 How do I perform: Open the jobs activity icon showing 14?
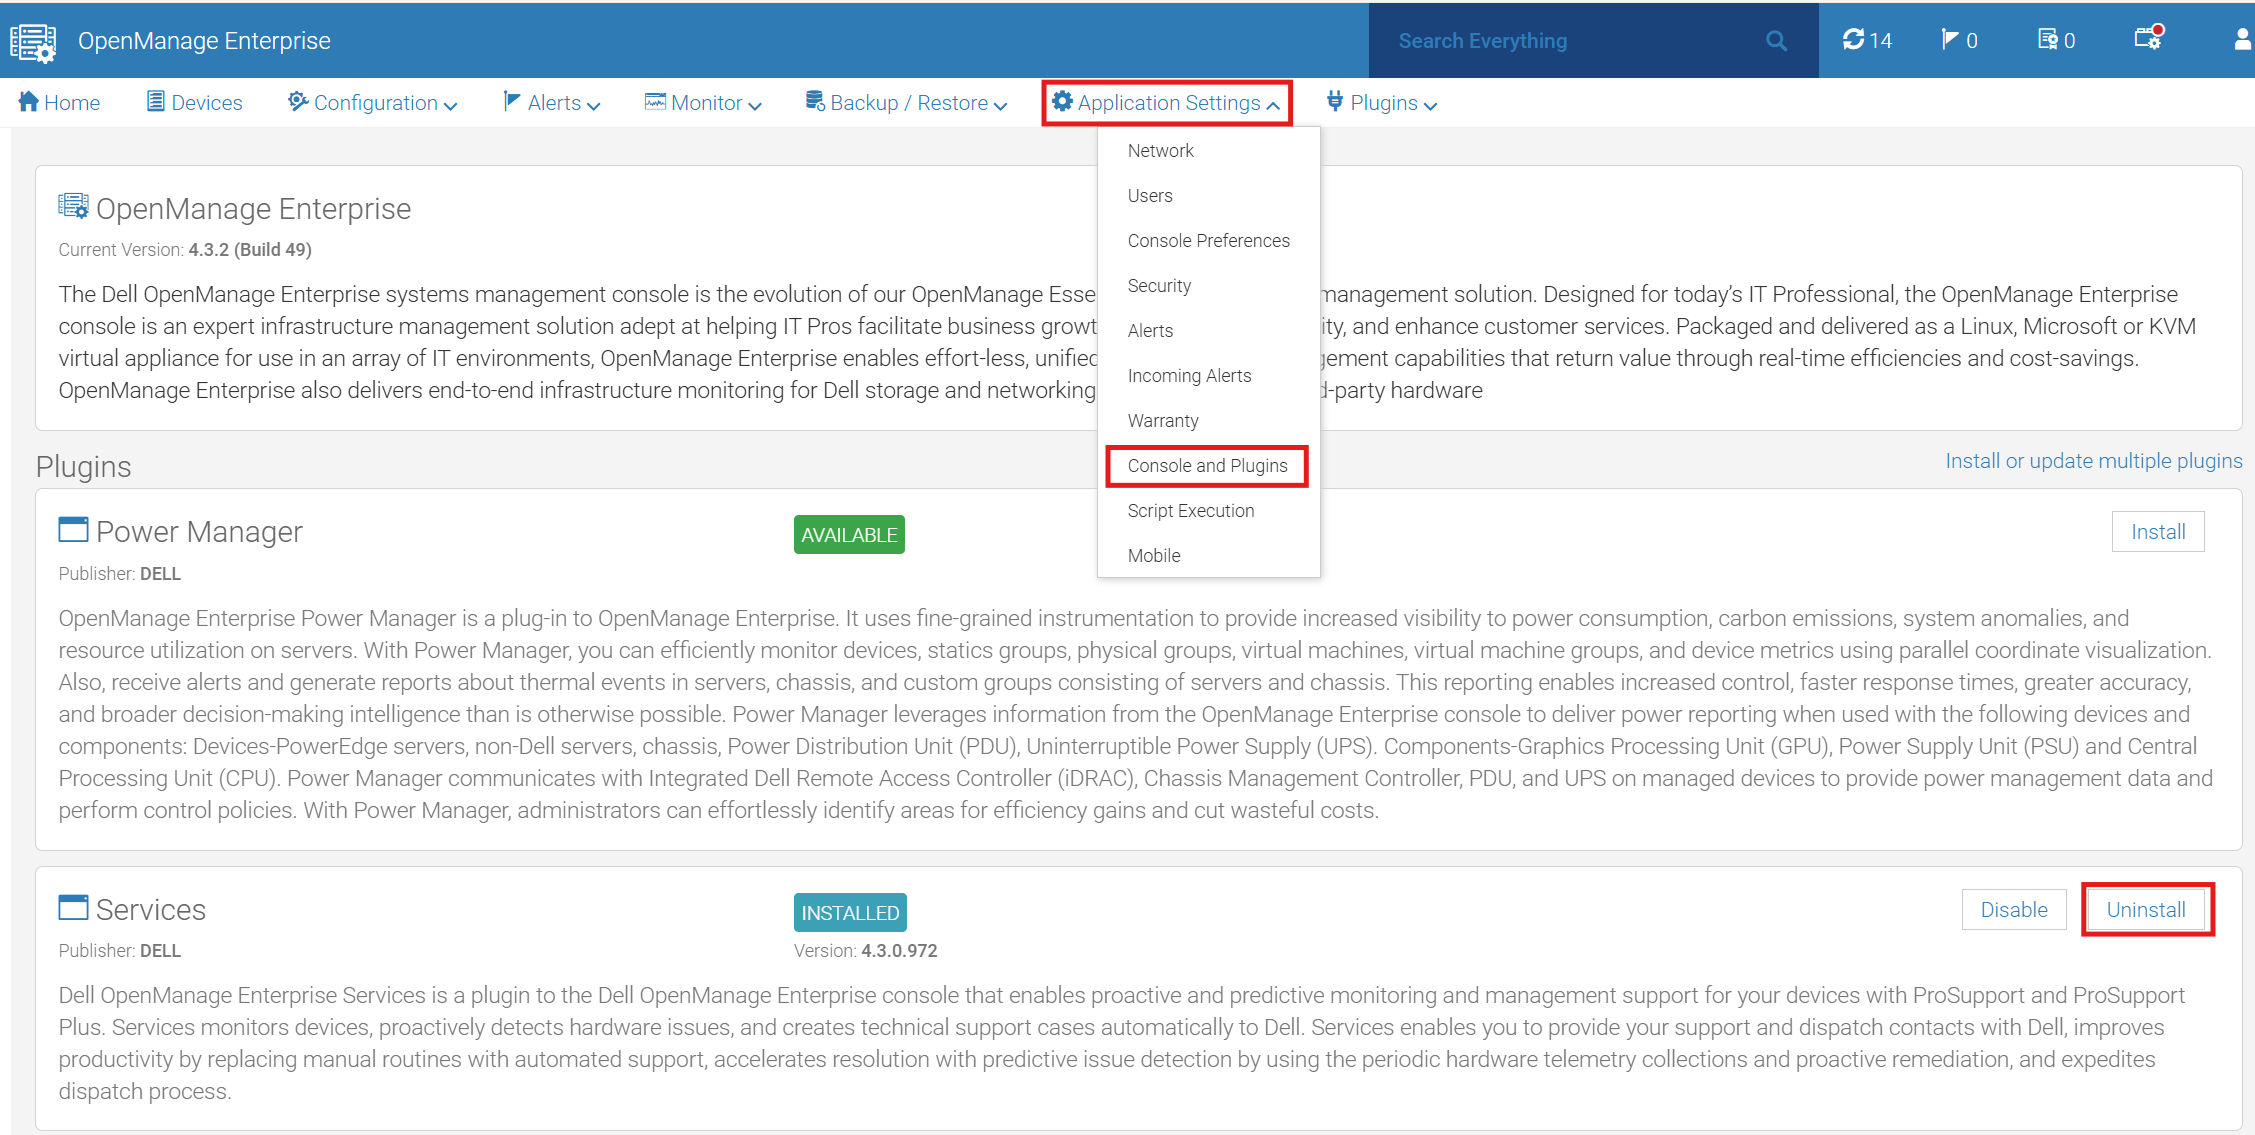coord(1866,40)
